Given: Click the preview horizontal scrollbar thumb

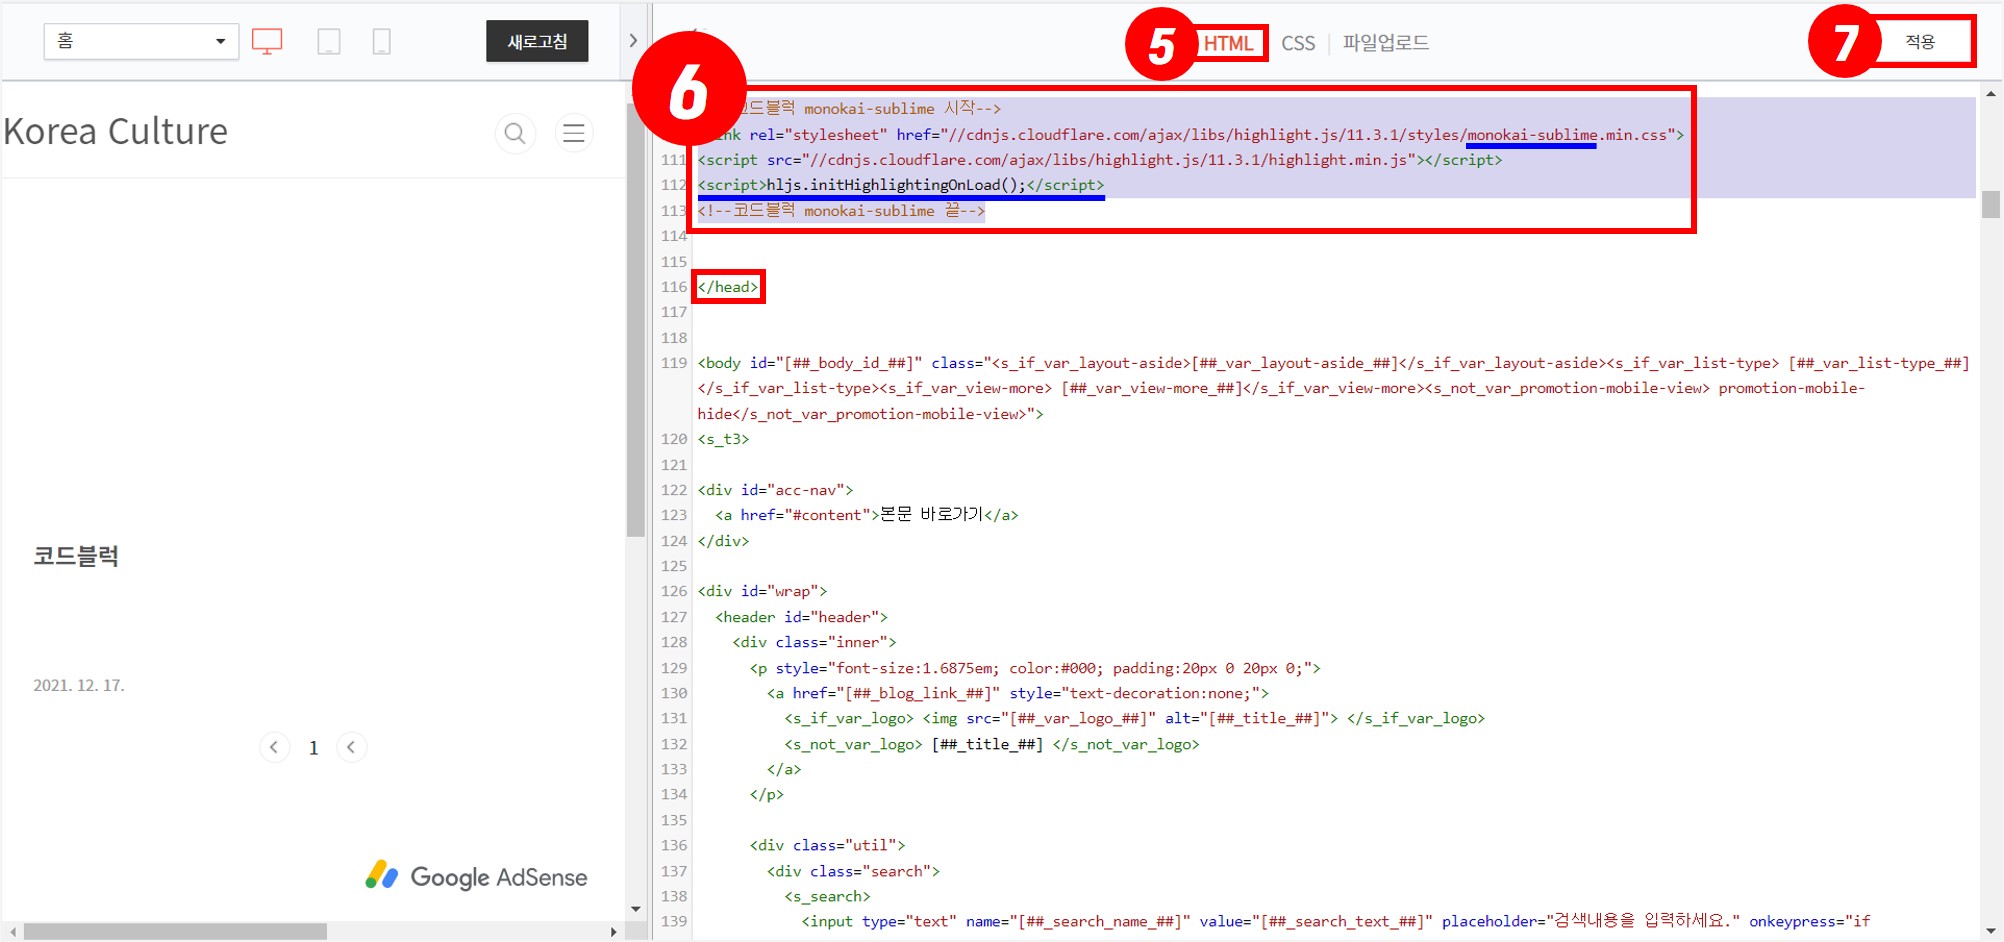Looking at the screenshot, I should [x=175, y=931].
